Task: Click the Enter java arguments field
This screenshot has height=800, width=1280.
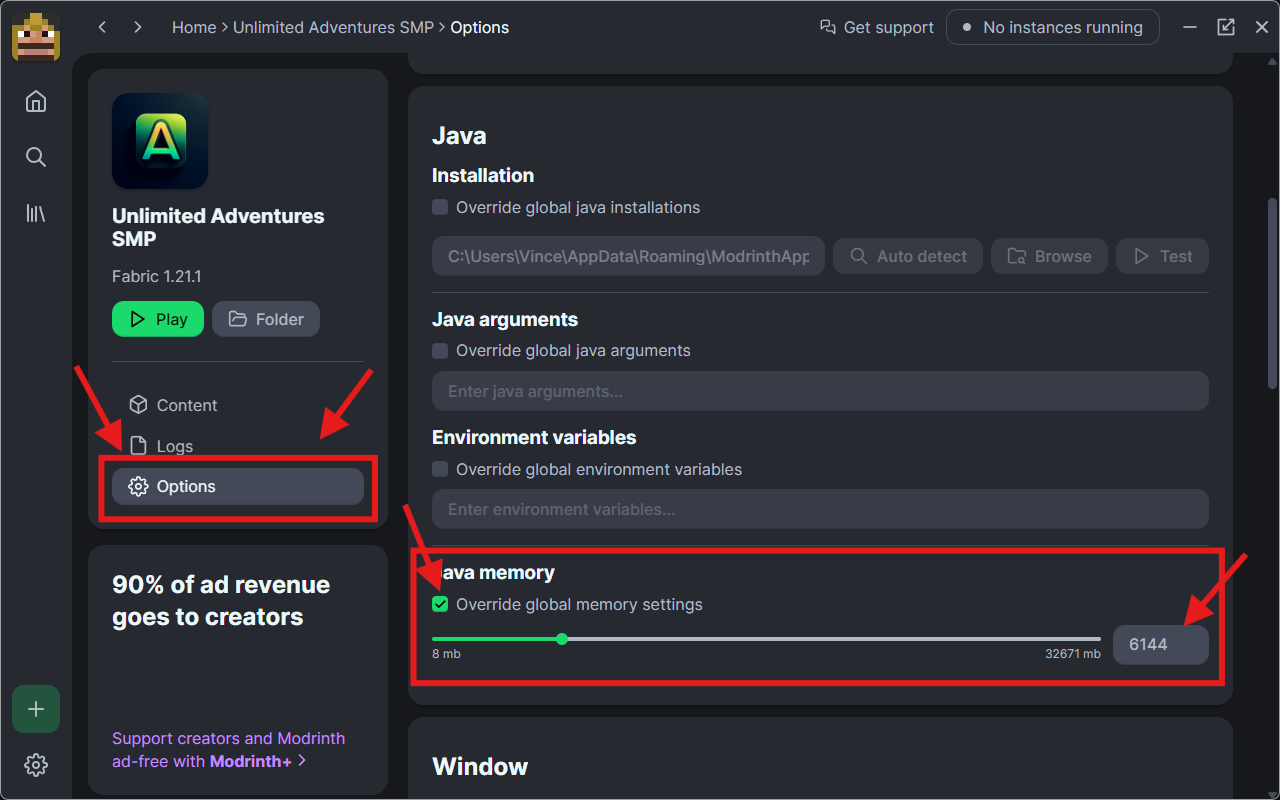Action: [820, 391]
